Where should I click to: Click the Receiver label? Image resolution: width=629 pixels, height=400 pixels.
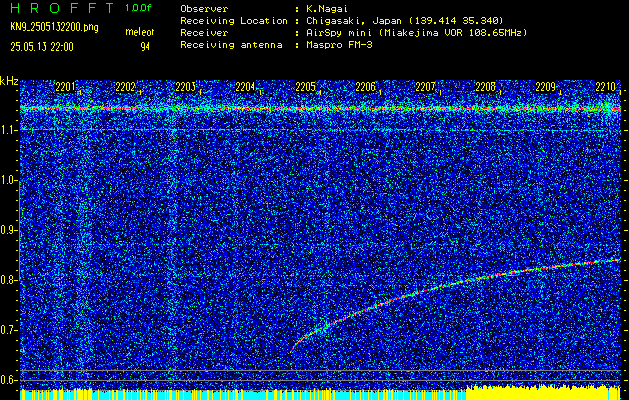[204, 32]
